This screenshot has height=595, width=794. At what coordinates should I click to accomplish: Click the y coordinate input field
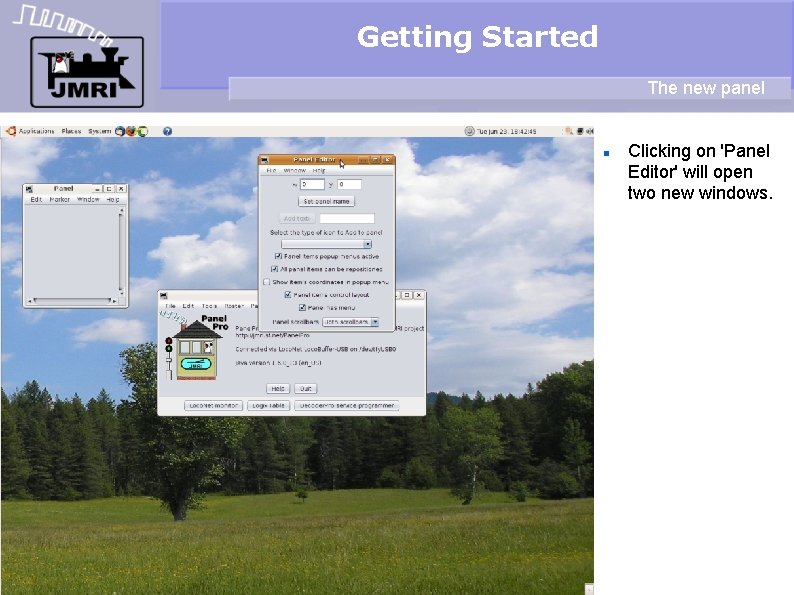(349, 185)
